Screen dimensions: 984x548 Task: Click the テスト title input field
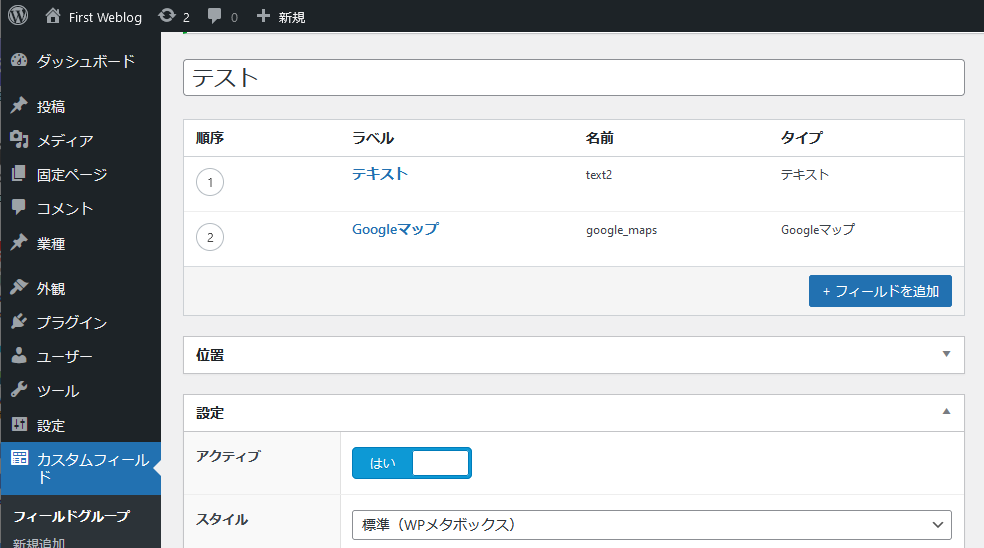click(574, 78)
